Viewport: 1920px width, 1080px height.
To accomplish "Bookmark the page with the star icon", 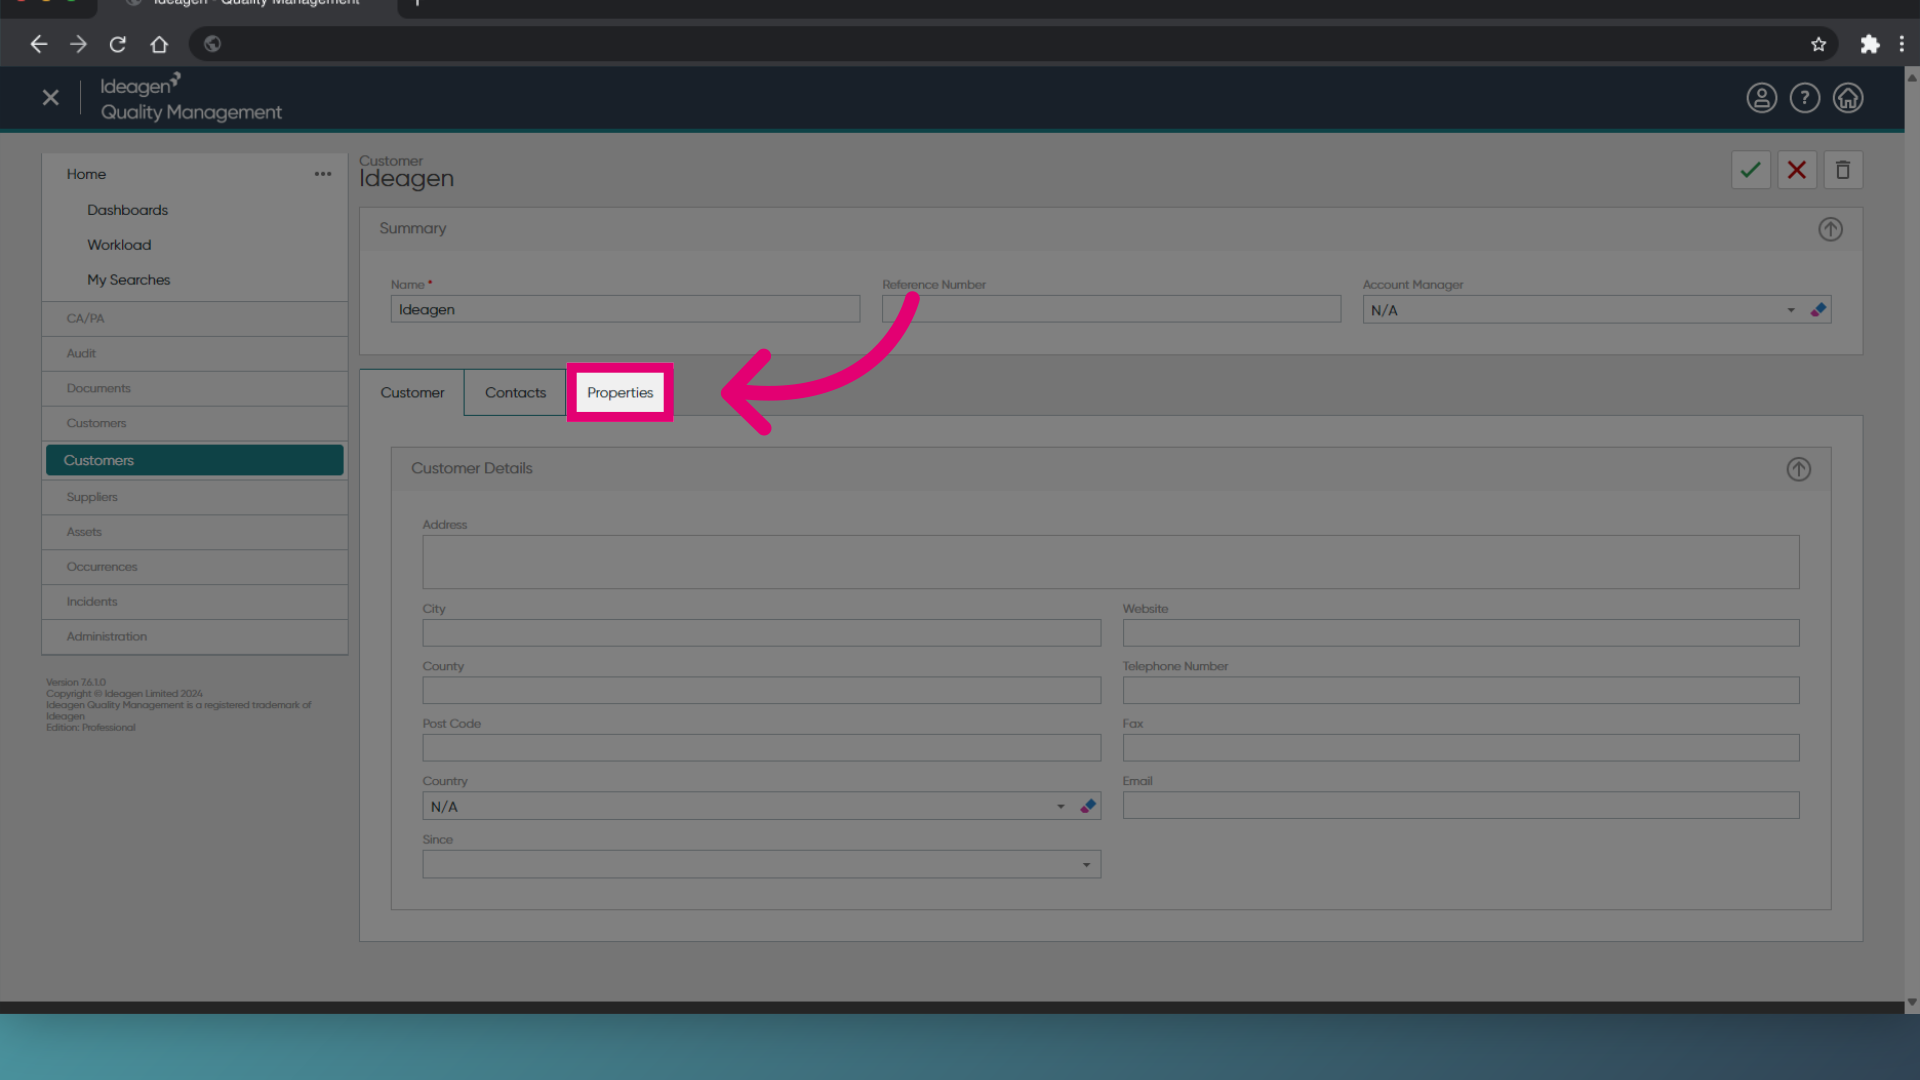I will pyautogui.click(x=1818, y=44).
